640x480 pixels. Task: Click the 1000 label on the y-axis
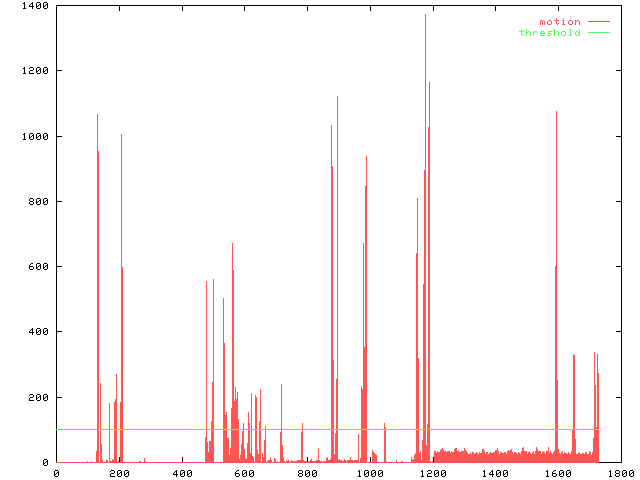[36, 136]
